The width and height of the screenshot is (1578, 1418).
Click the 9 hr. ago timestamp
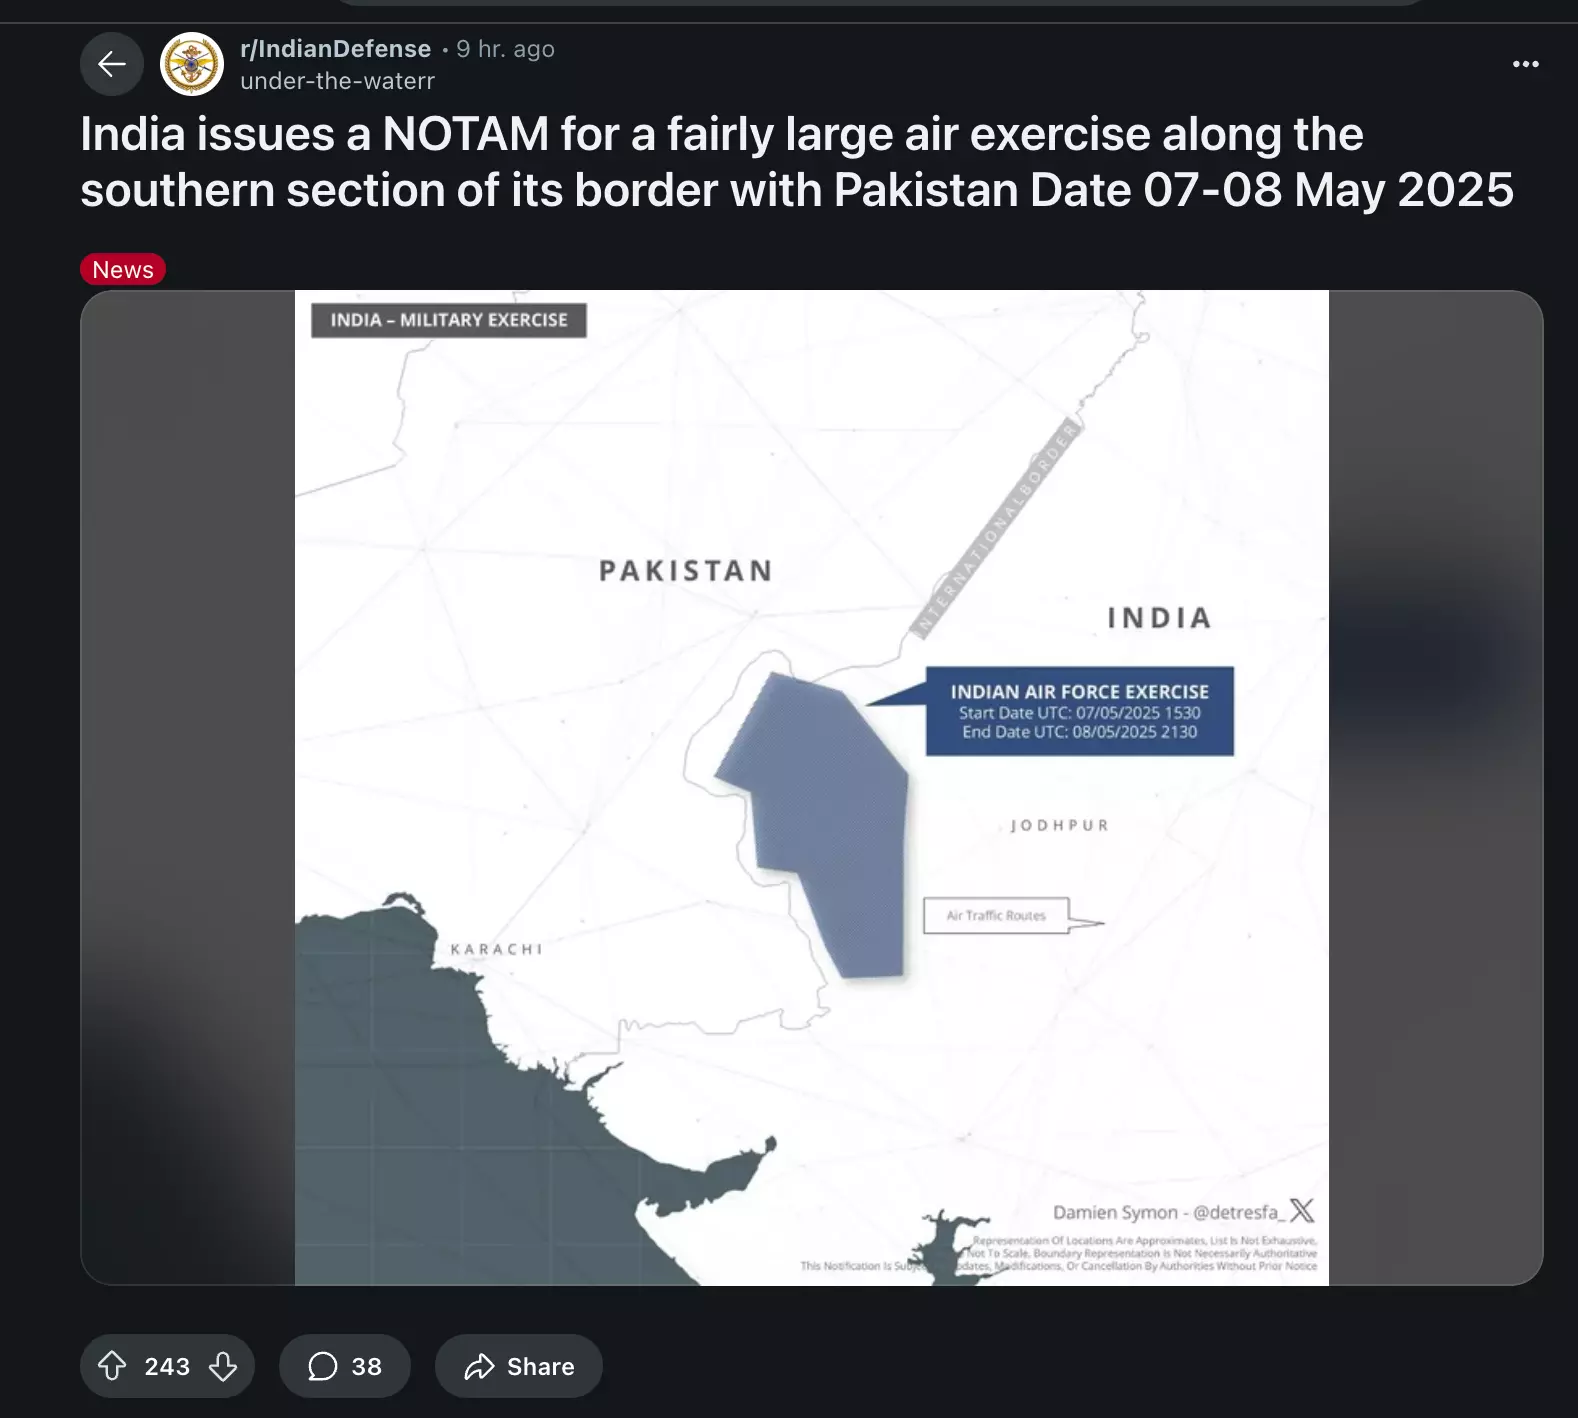pyautogui.click(x=505, y=48)
